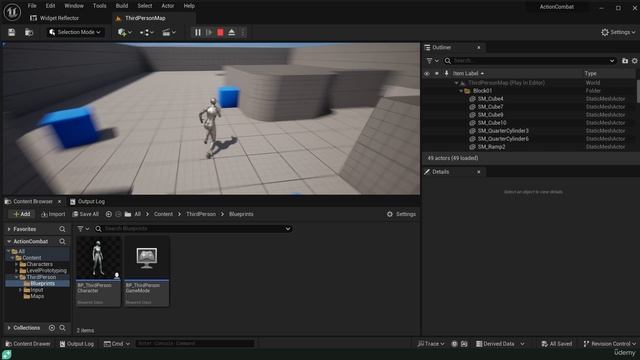
Task: Open the Selection Mode dropdown
Action: [75, 32]
